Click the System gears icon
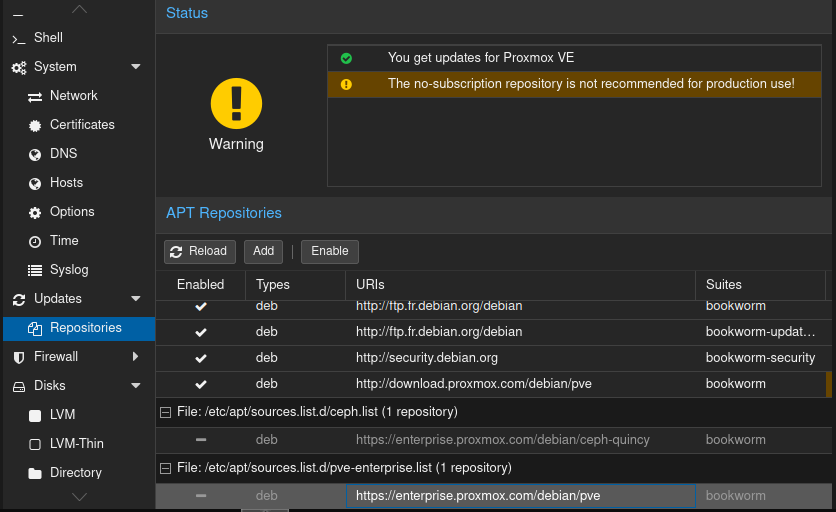Image resolution: width=836 pixels, height=512 pixels. click(x=19, y=68)
